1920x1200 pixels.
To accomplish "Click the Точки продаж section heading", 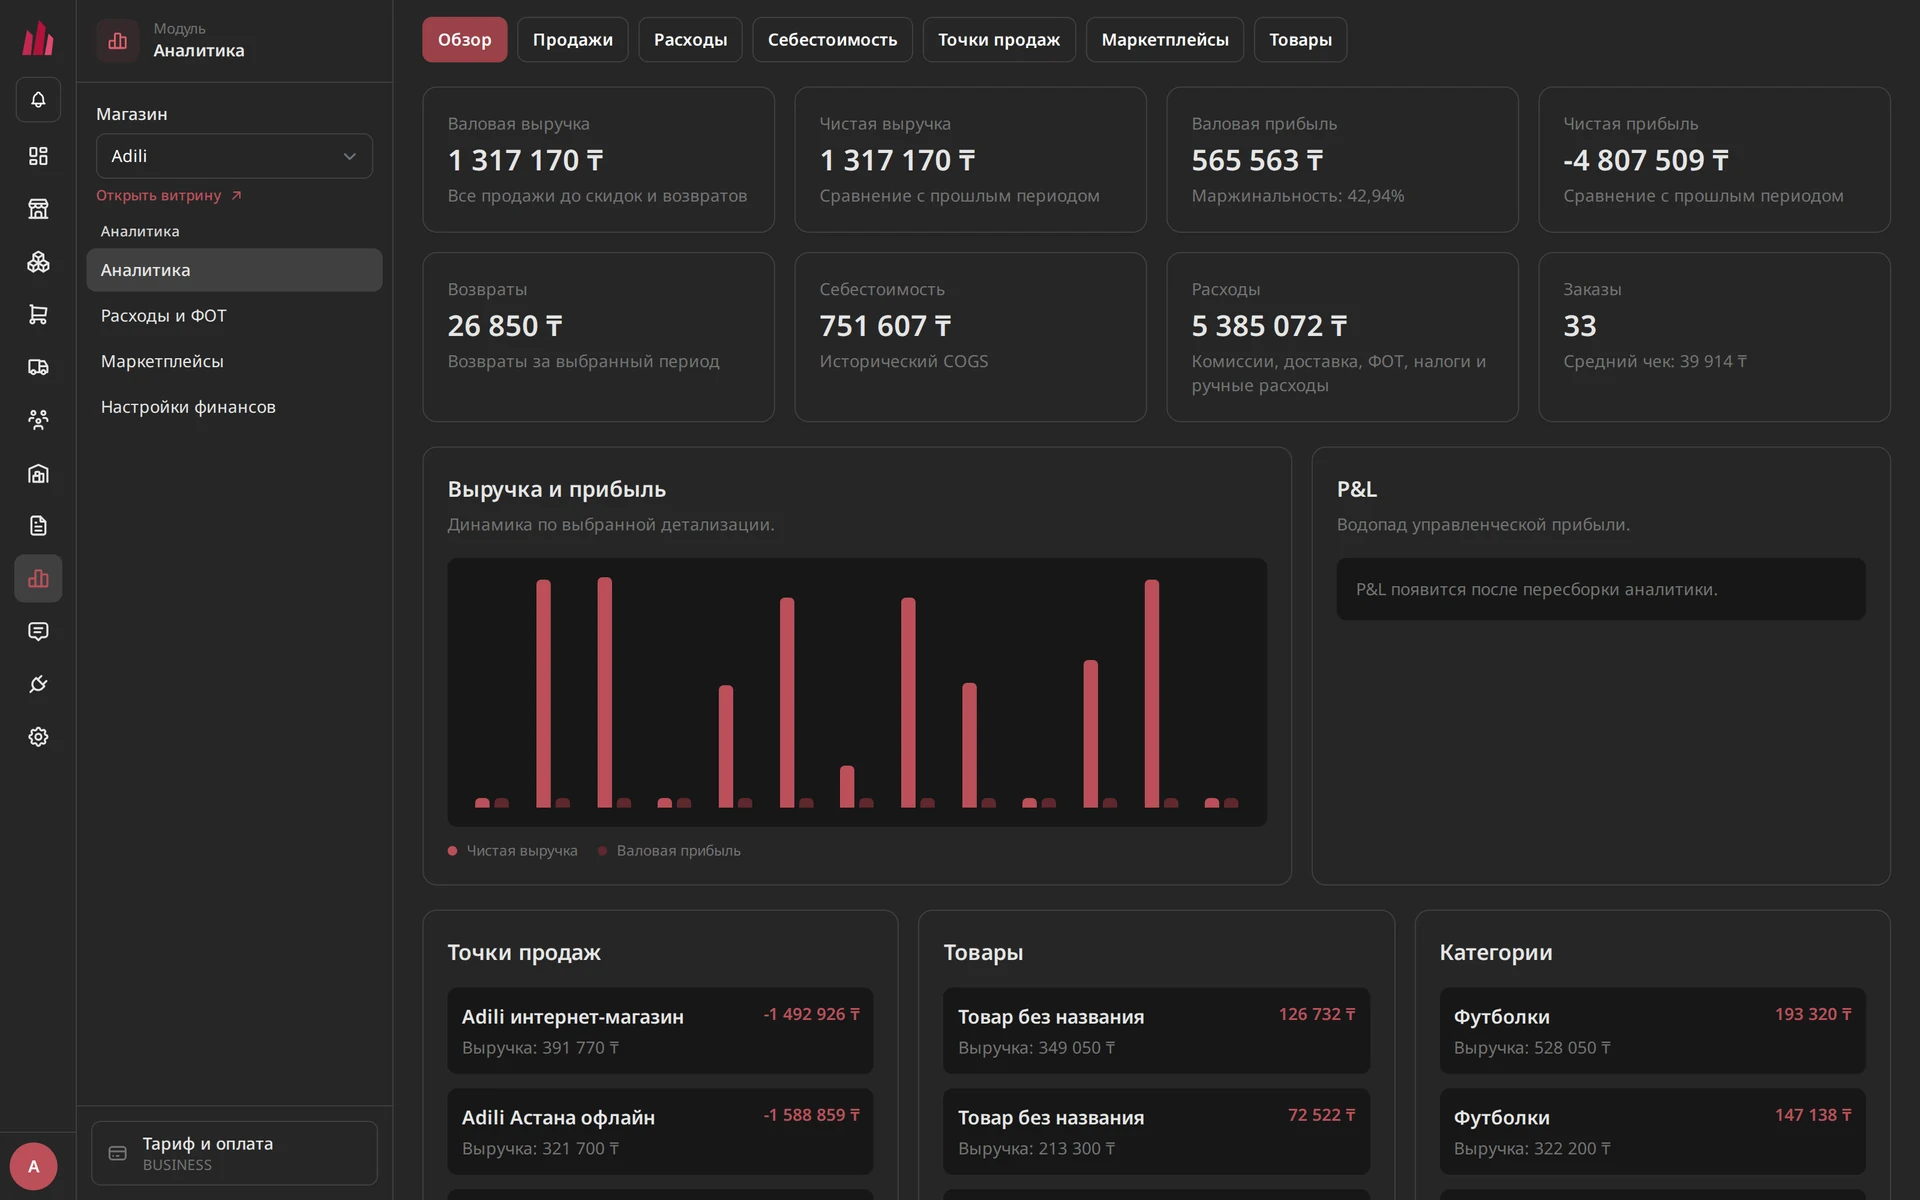I will pos(524,953).
